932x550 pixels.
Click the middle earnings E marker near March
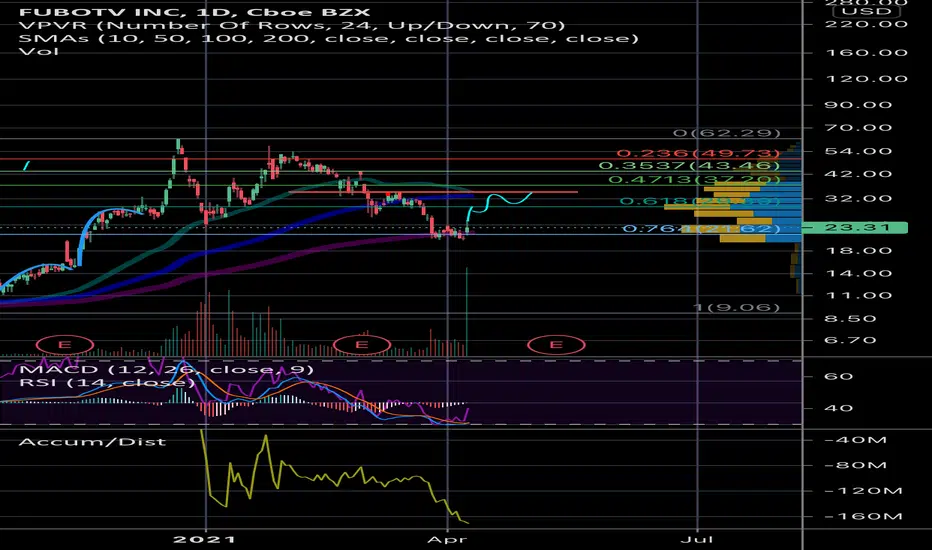pyautogui.click(x=362, y=345)
